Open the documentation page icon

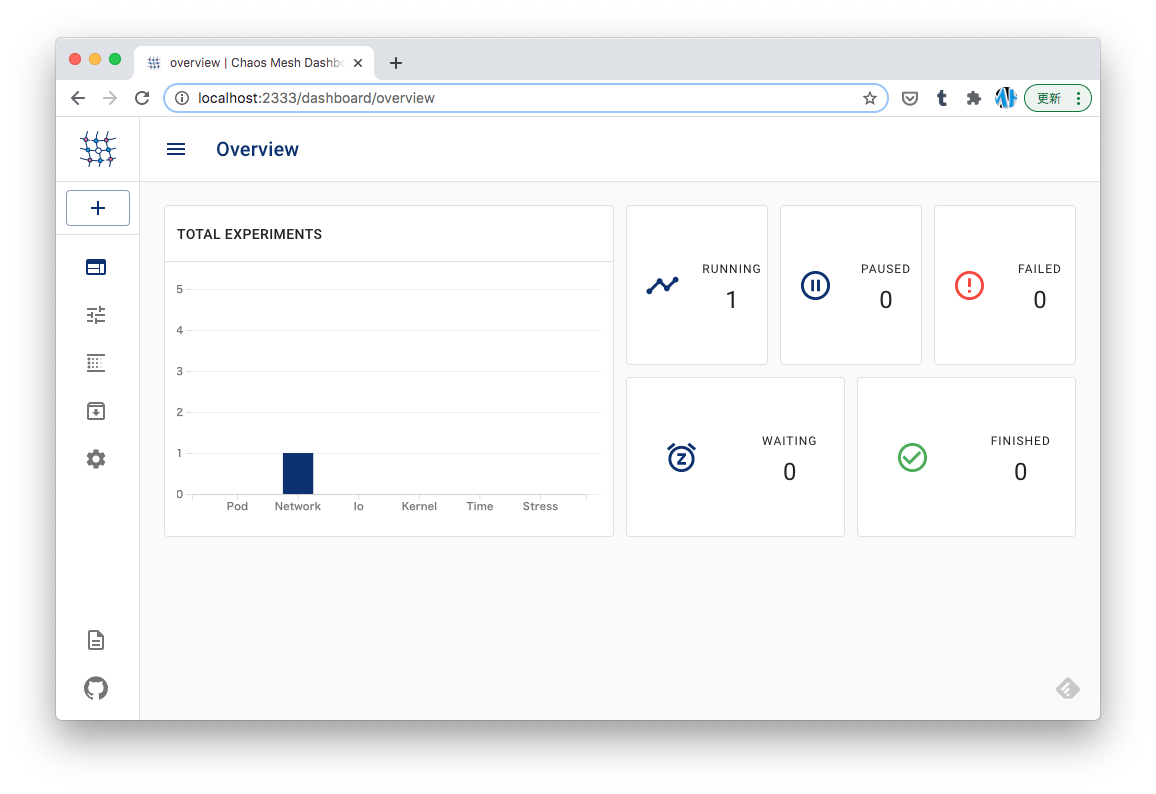tap(96, 640)
